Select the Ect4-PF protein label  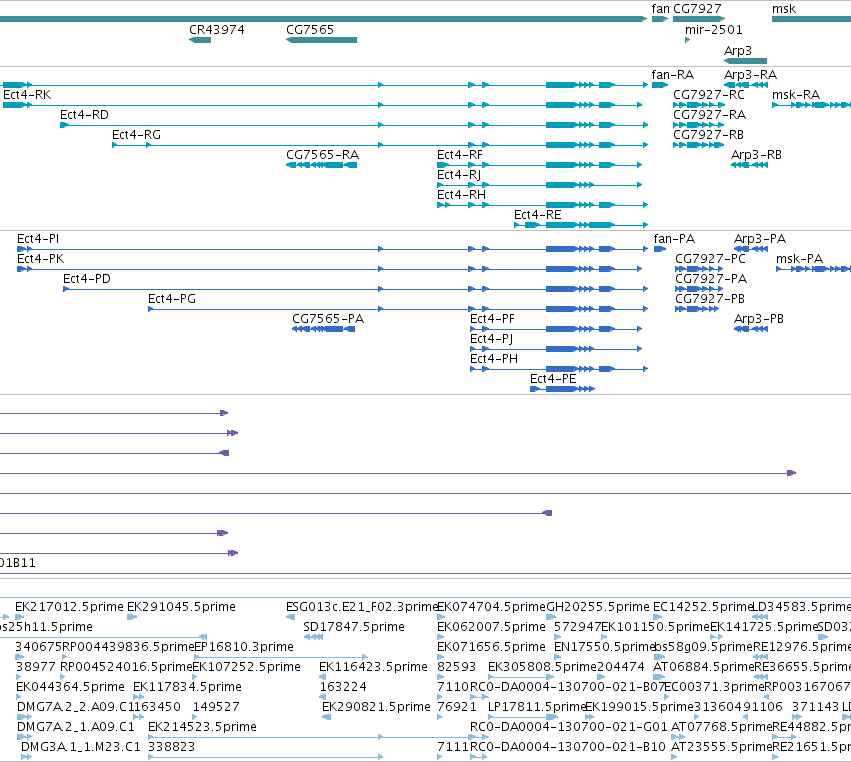click(x=492, y=319)
